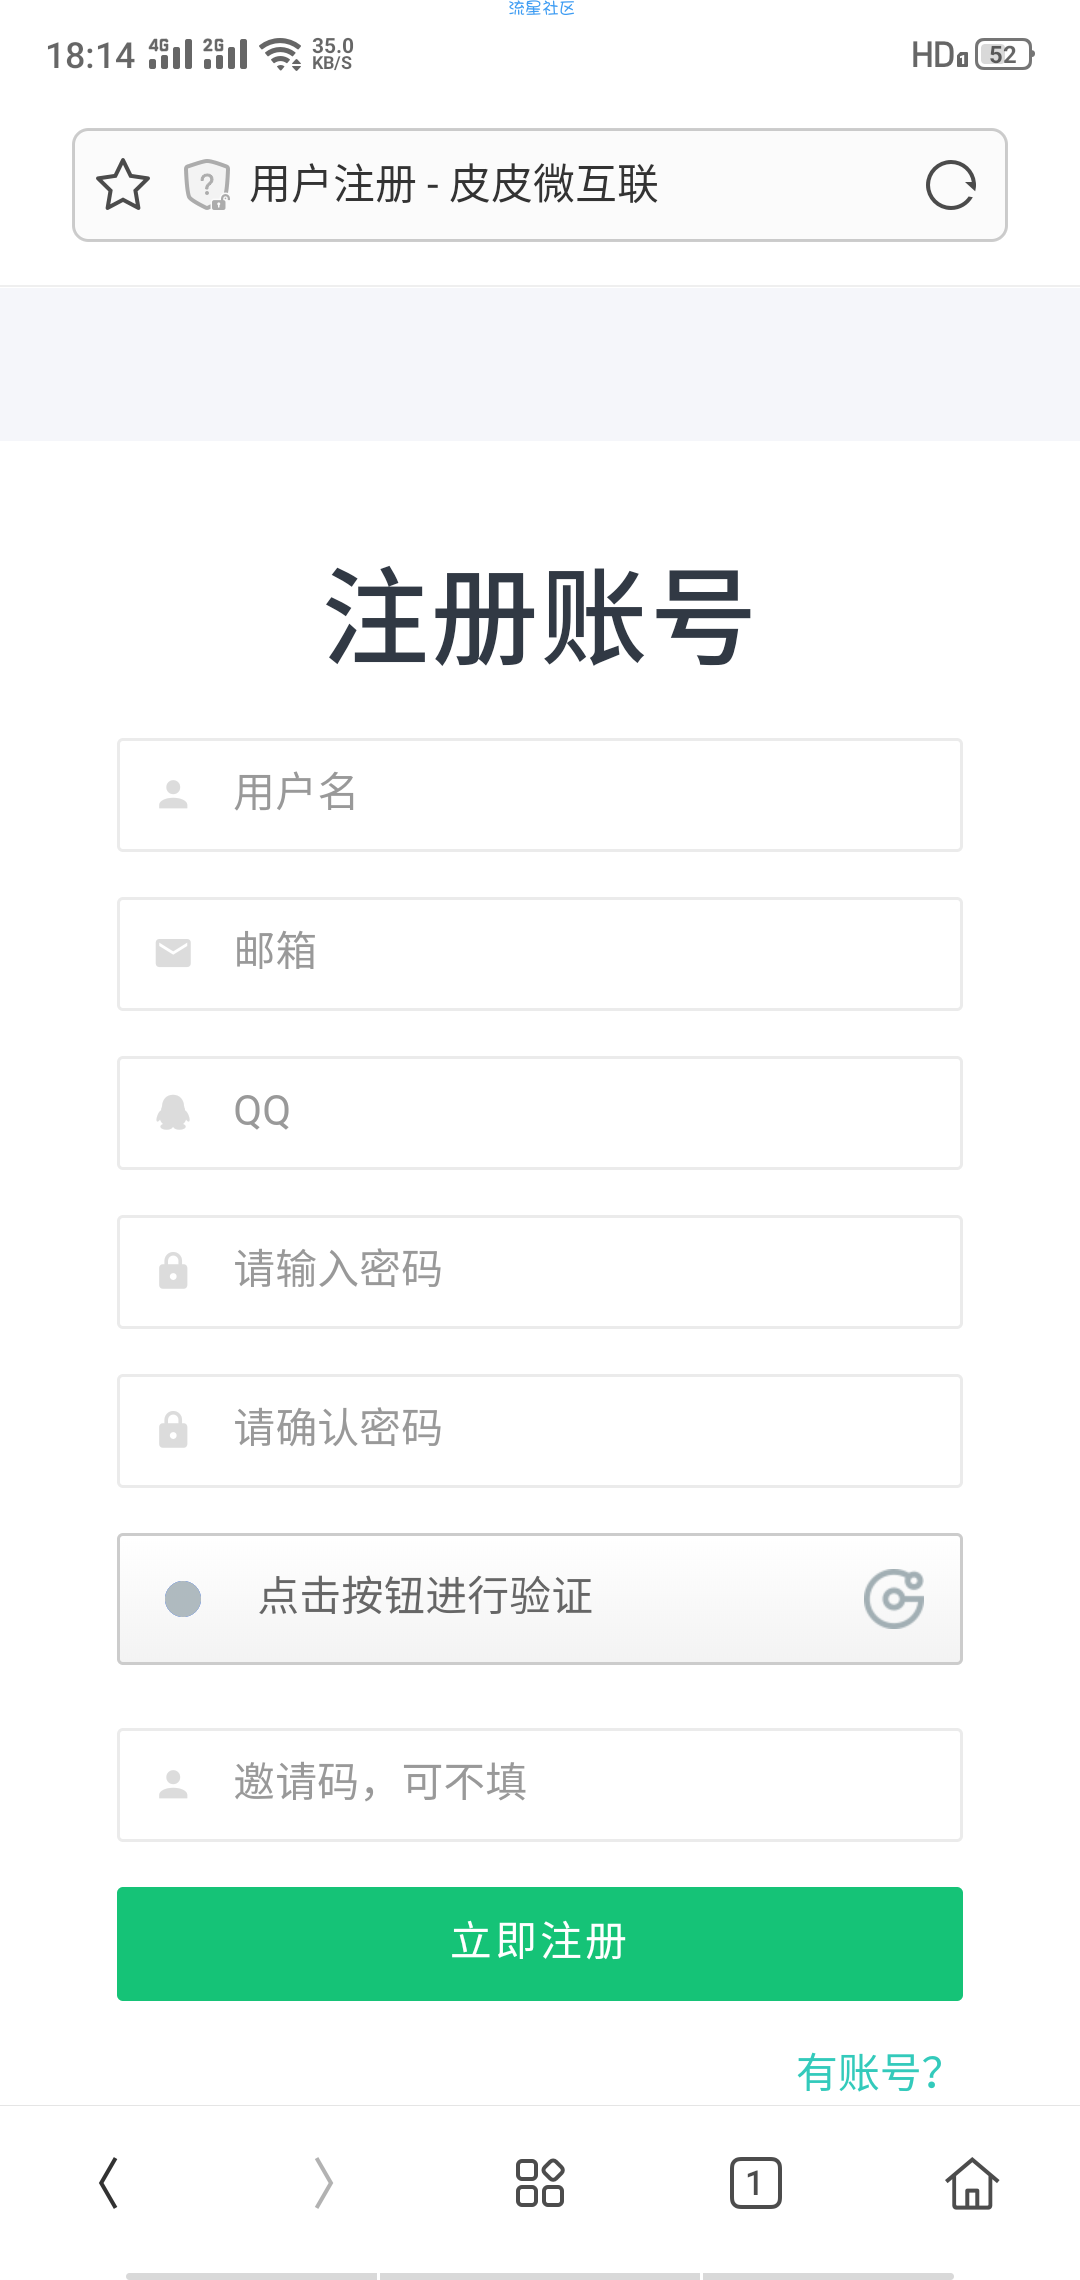The height and width of the screenshot is (2280, 1080).
Task: Tap the address bar page title
Action: click(x=454, y=185)
